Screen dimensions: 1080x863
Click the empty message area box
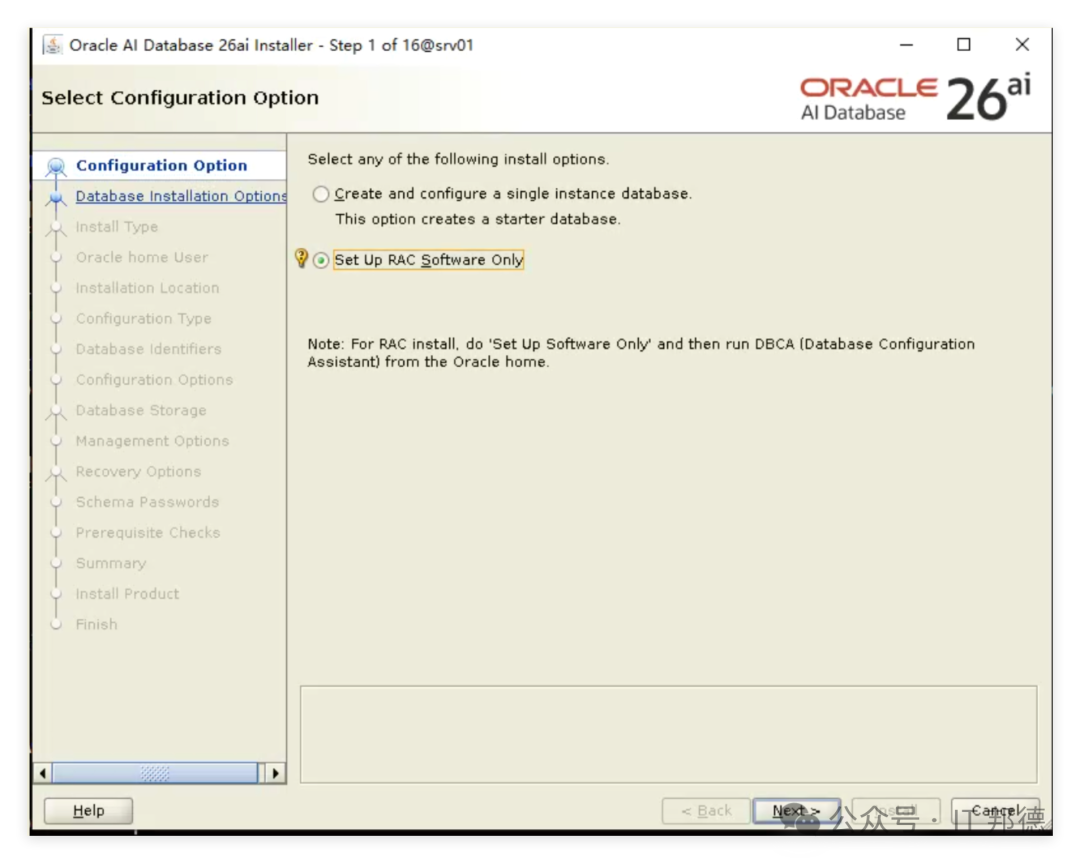pos(668,734)
